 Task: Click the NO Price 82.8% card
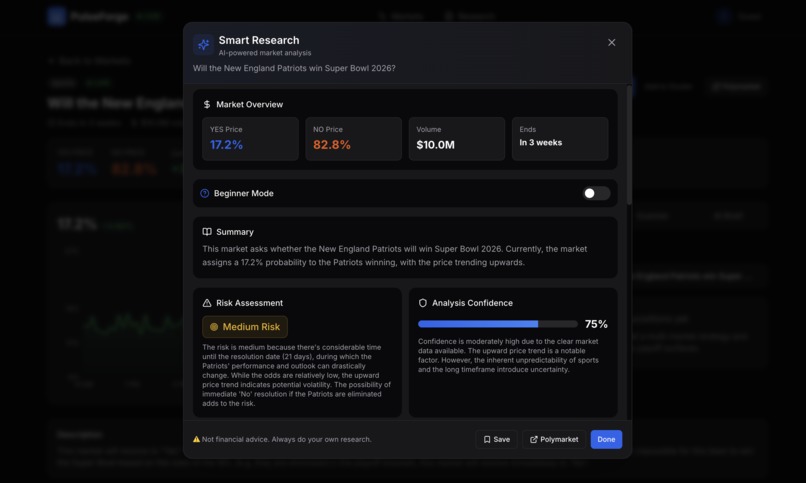[x=354, y=139]
